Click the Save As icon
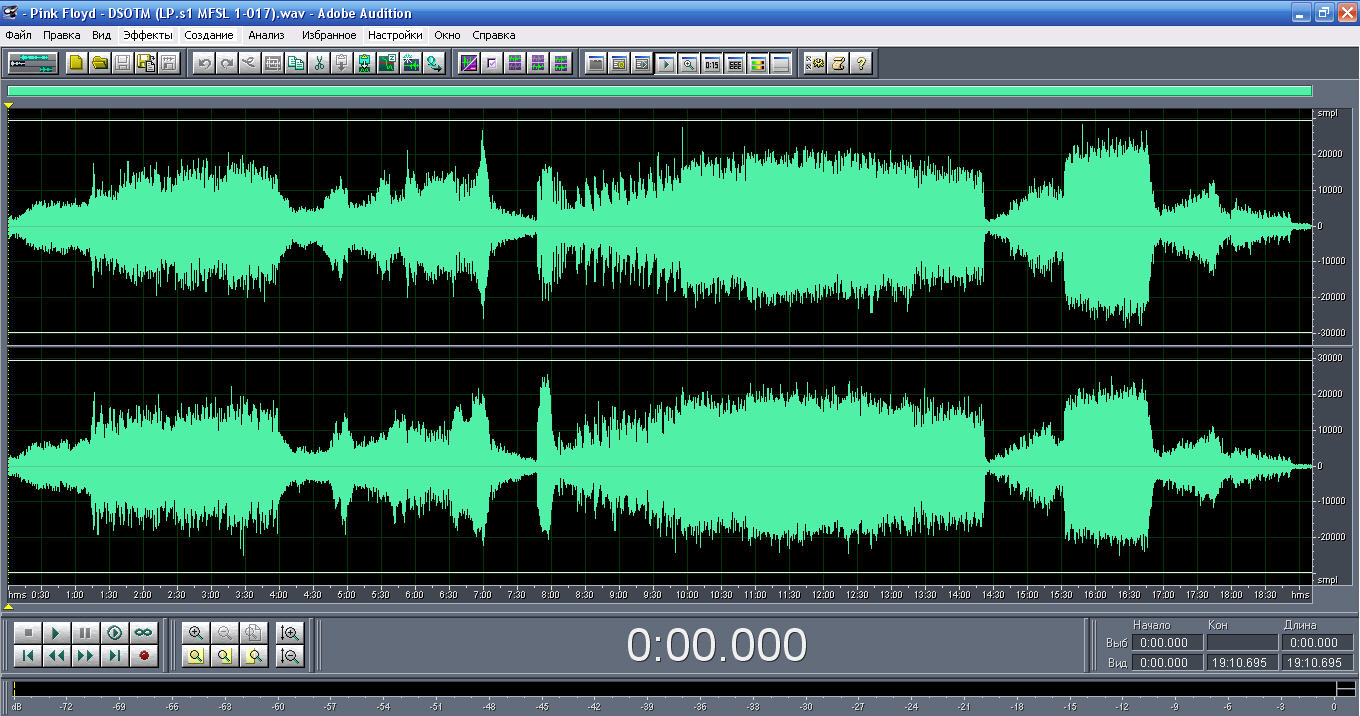 (x=146, y=63)
